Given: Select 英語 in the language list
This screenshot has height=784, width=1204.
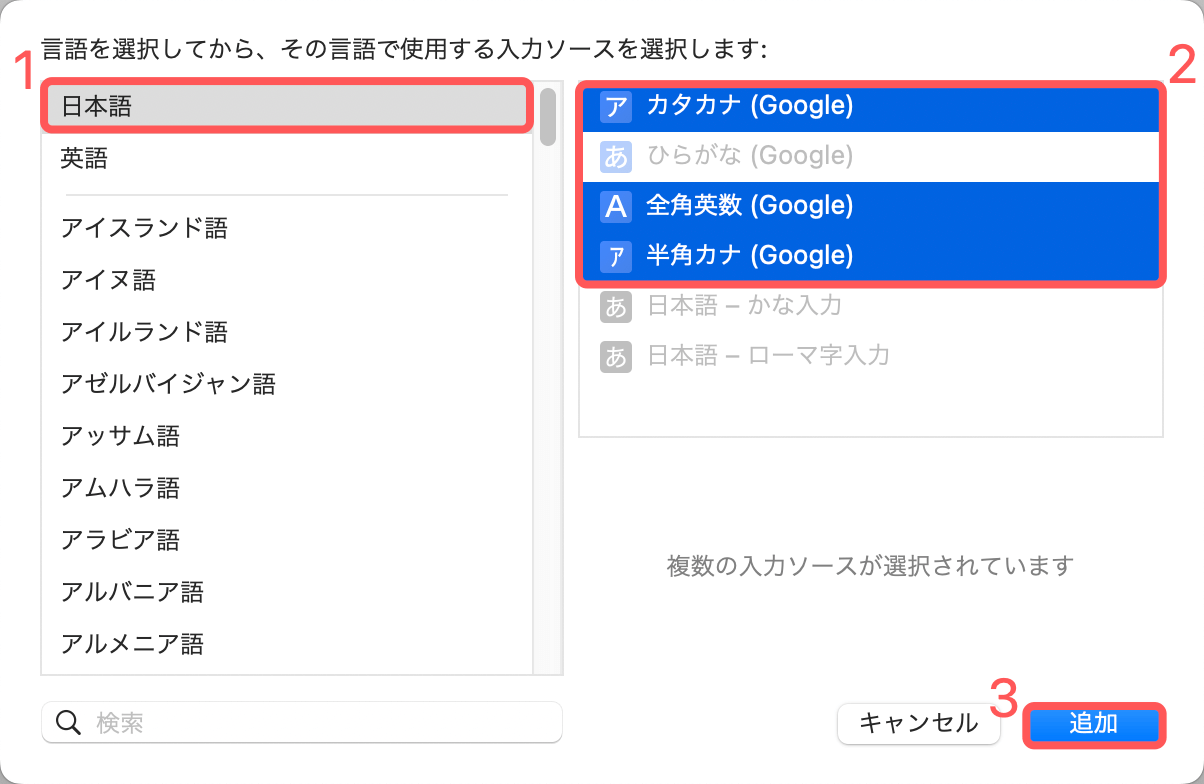Looking at the screenshot, I should click(x=287, y=158).
